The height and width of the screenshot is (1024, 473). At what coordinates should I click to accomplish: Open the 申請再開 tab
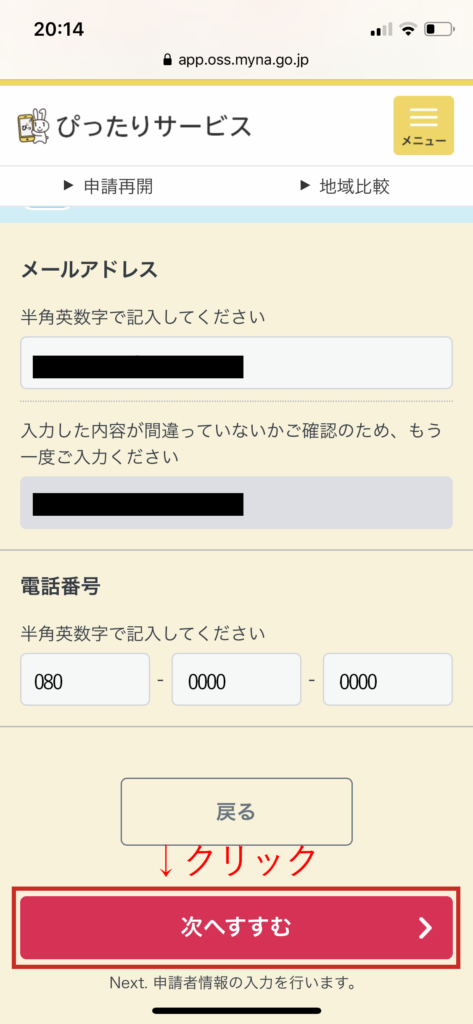108,186
